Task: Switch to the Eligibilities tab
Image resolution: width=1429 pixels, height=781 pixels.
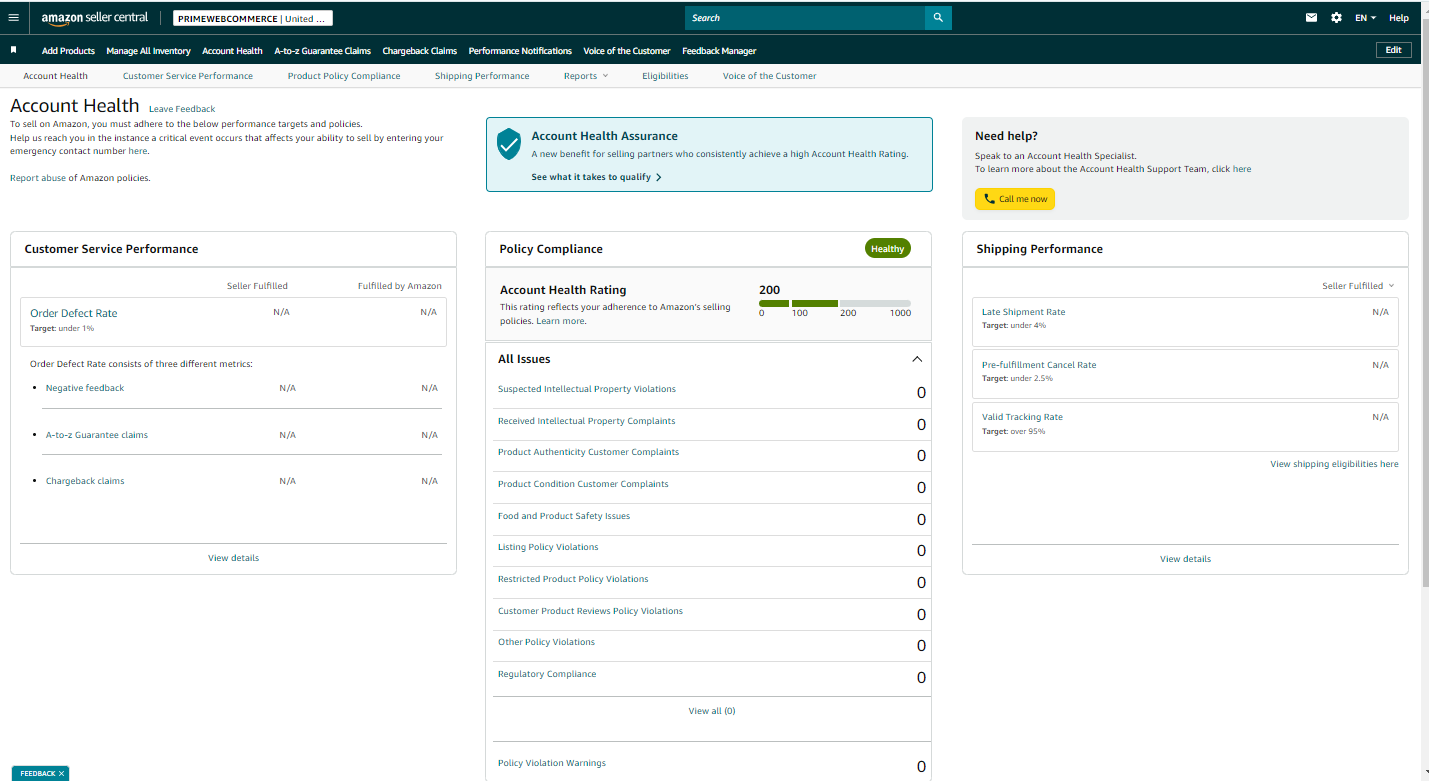Action: pyautogui.click(x=665, y=76)
